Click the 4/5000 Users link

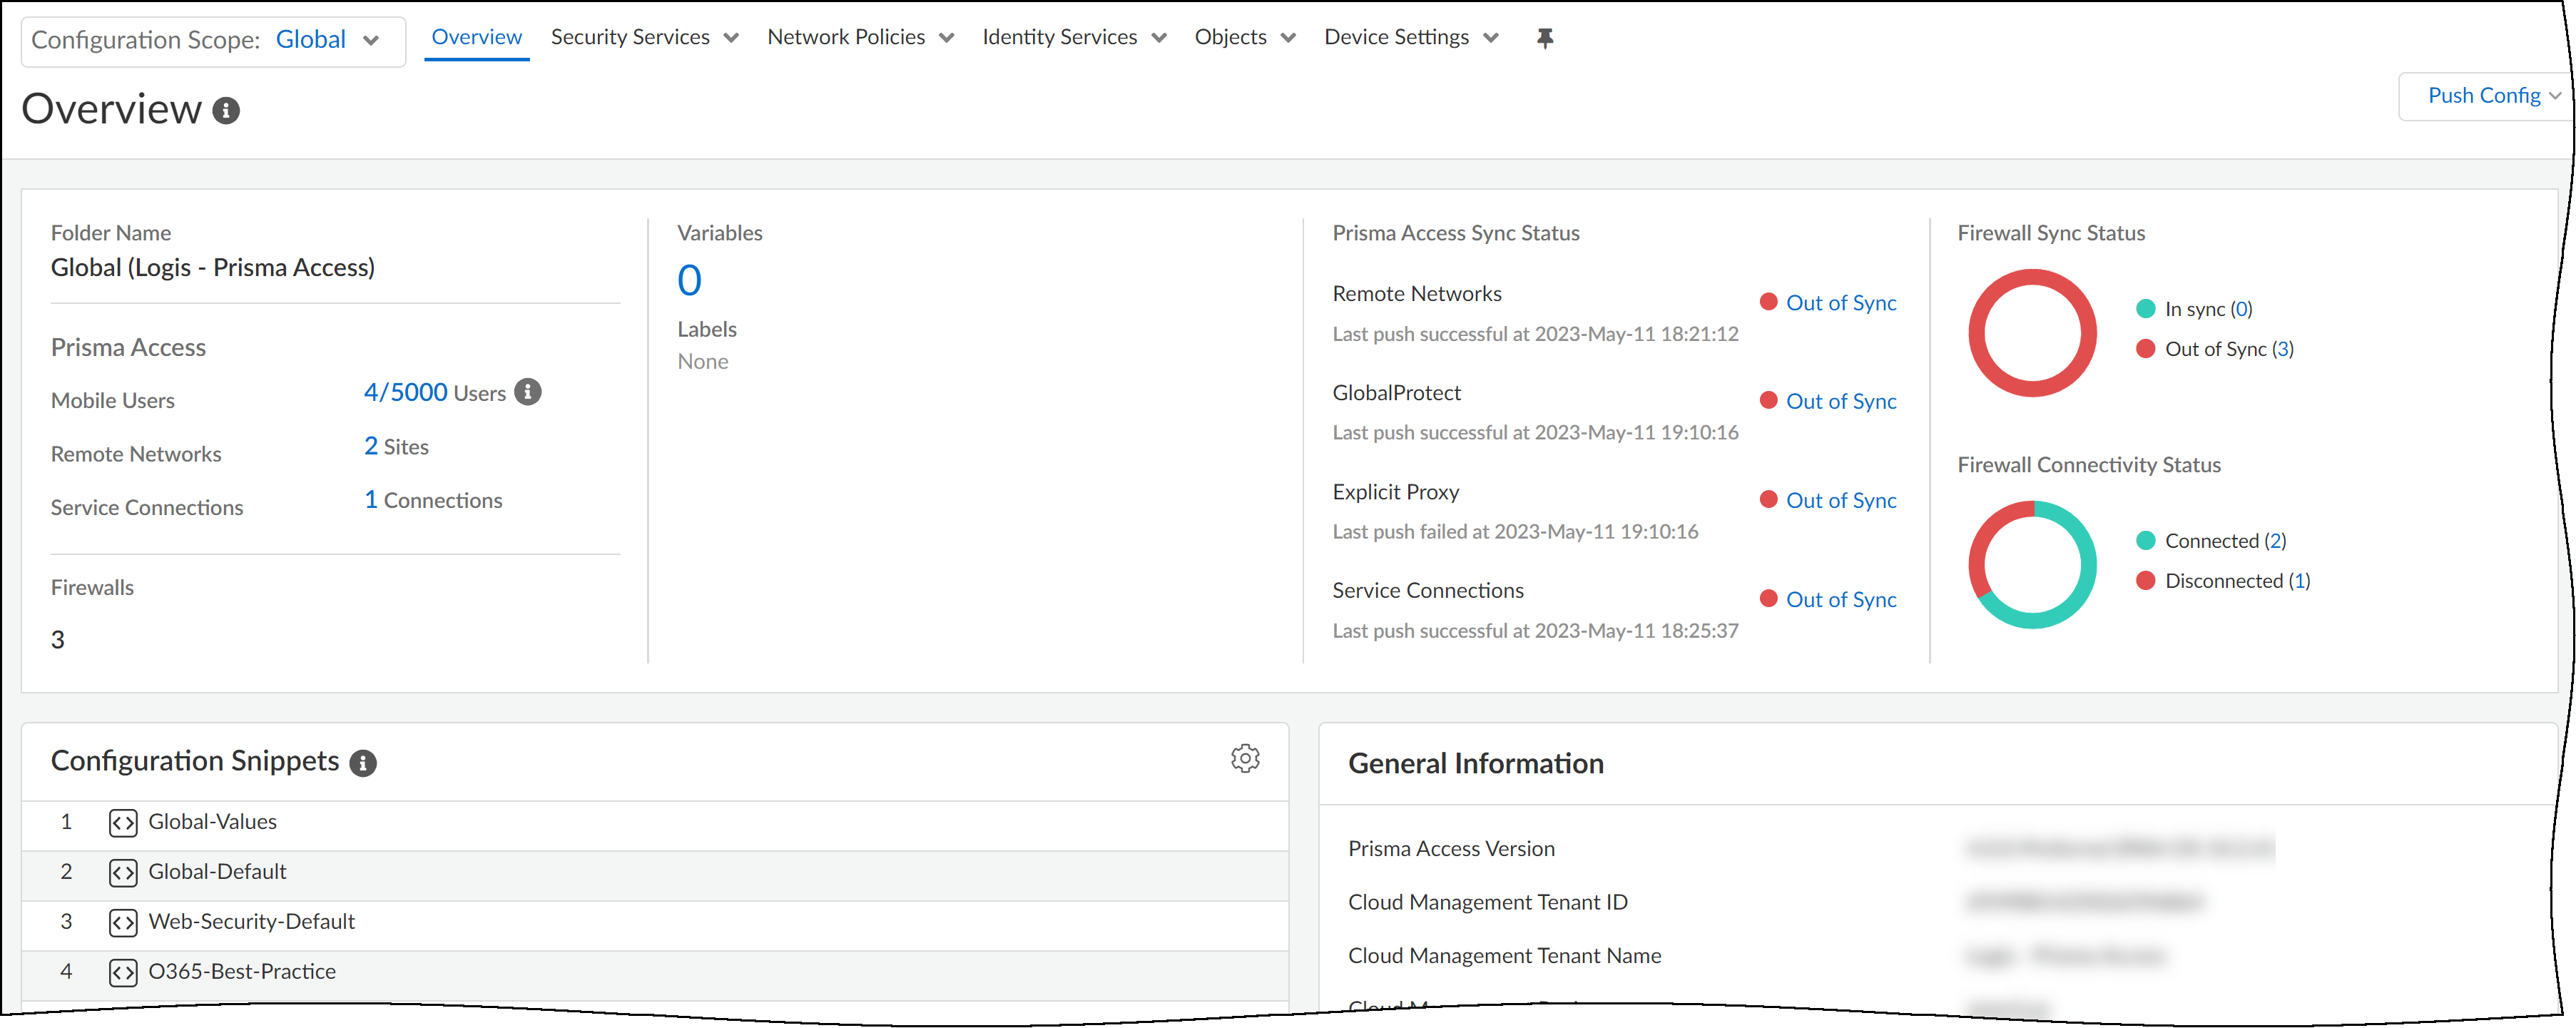point(405,392)
